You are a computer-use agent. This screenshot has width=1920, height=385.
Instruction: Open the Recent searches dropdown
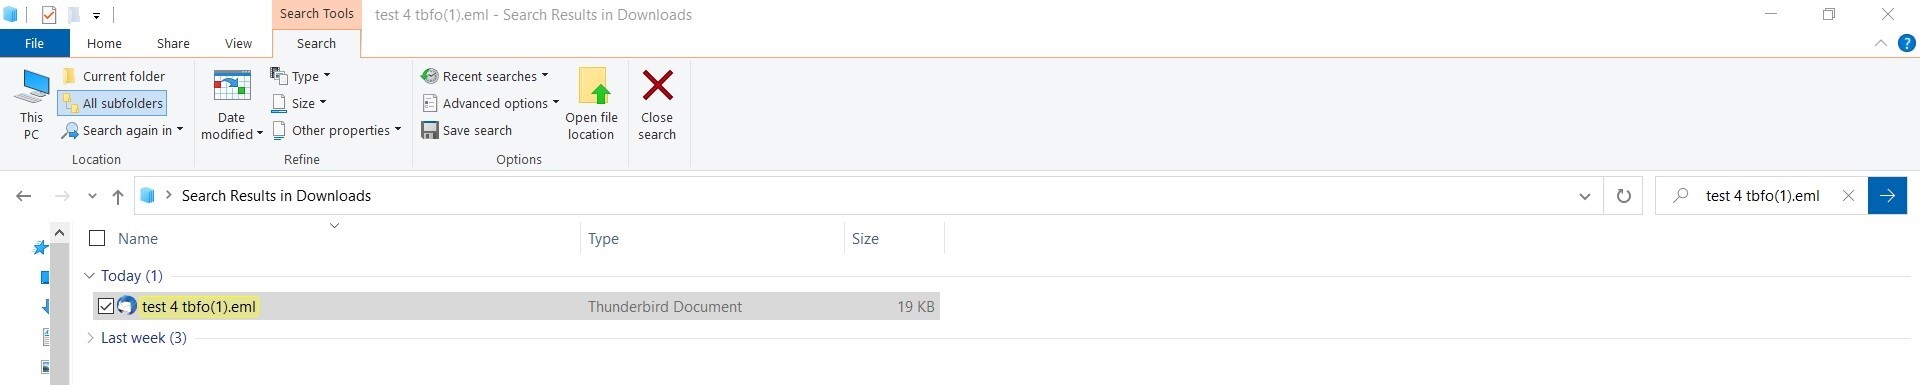(484, 76)
